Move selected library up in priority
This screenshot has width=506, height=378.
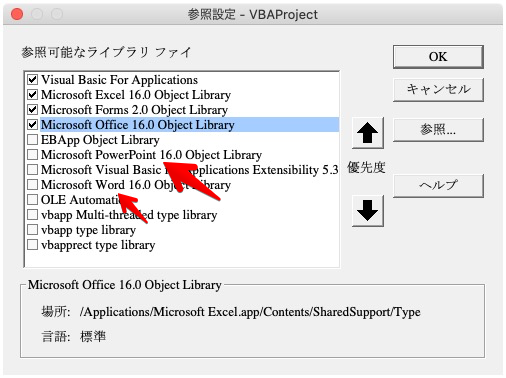(368, 133)
